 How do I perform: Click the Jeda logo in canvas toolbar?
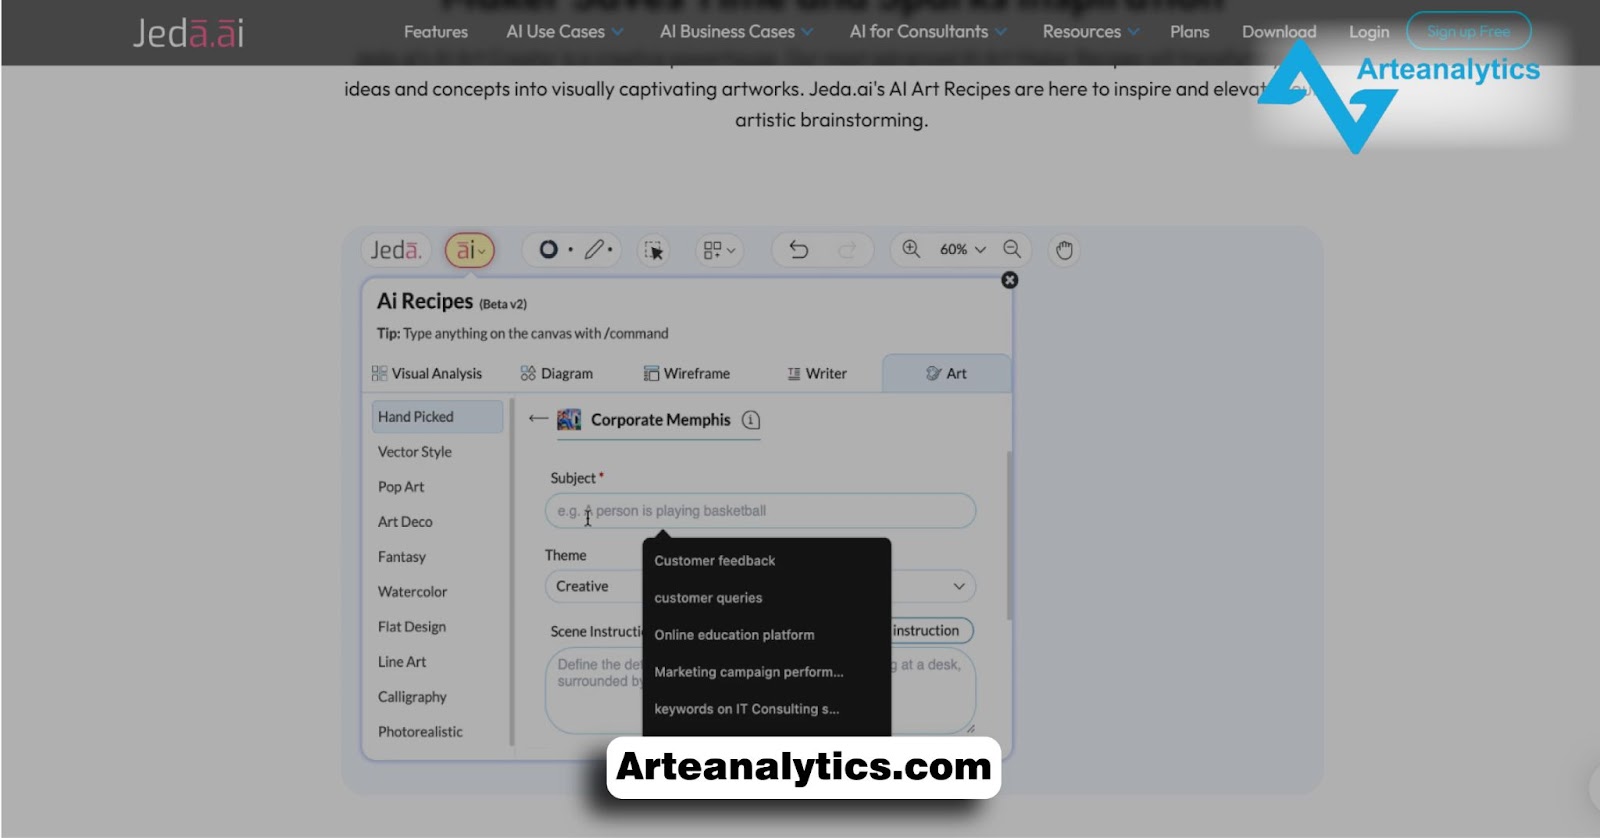396,250
